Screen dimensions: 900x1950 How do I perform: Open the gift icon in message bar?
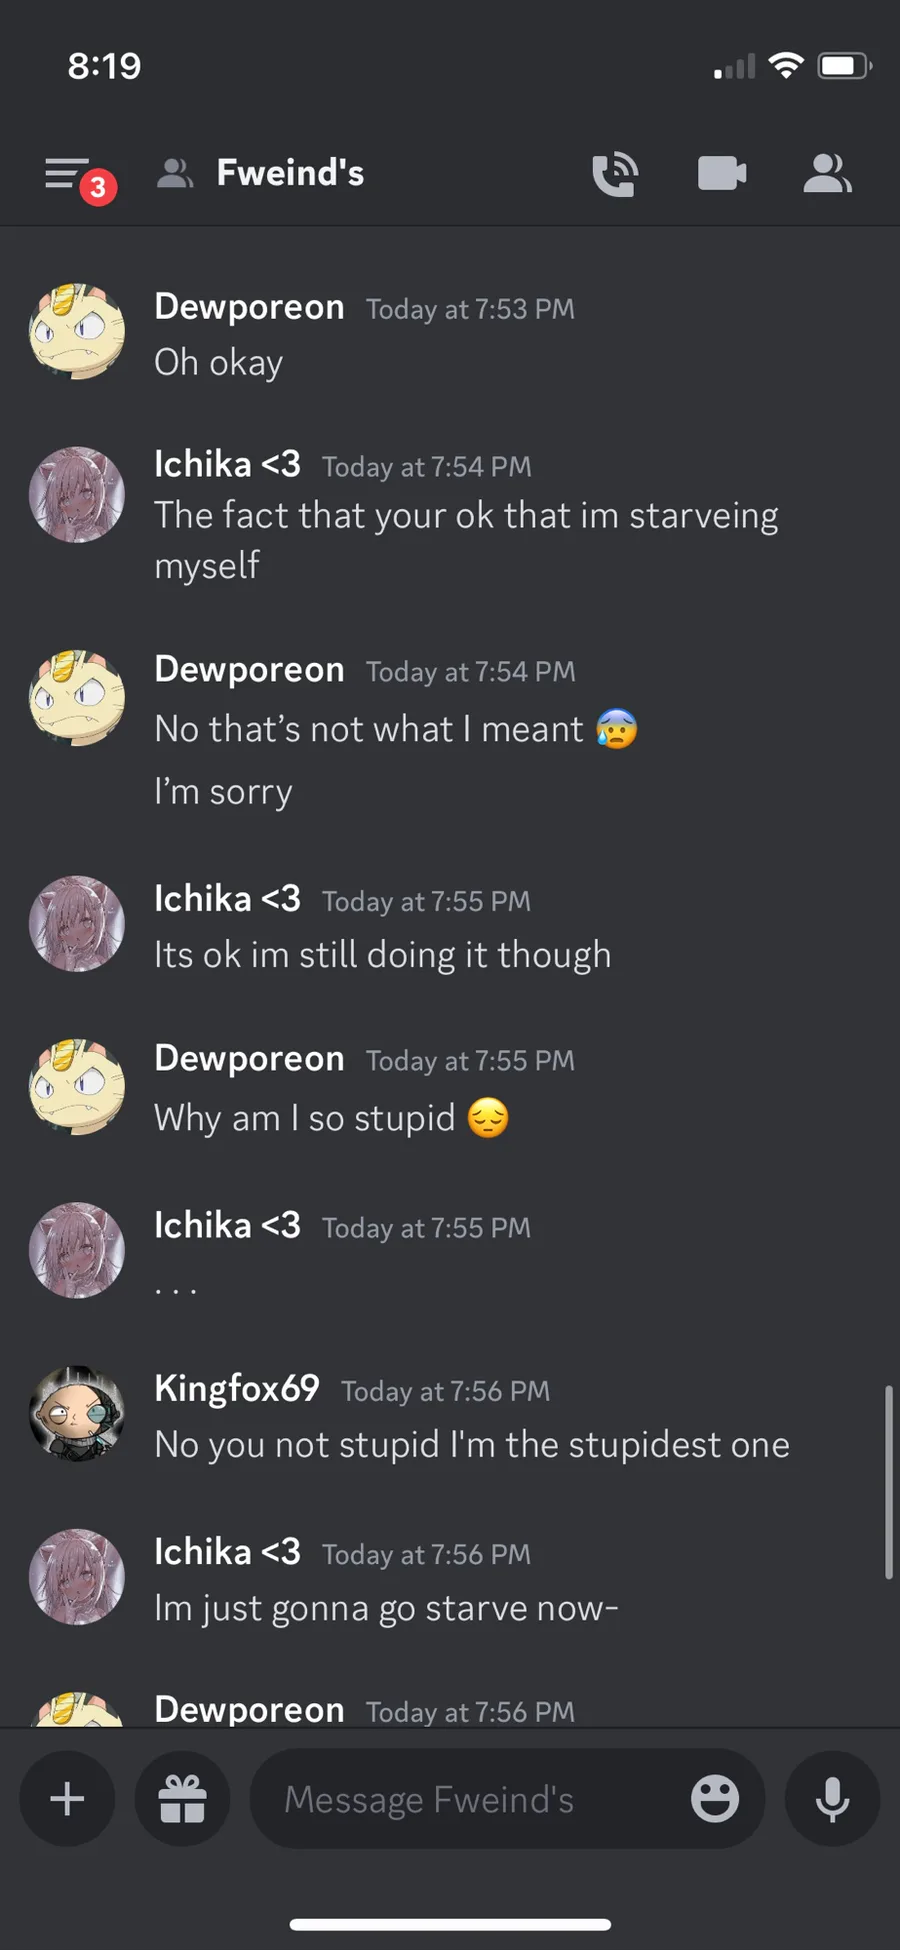tap(182, 1799)
